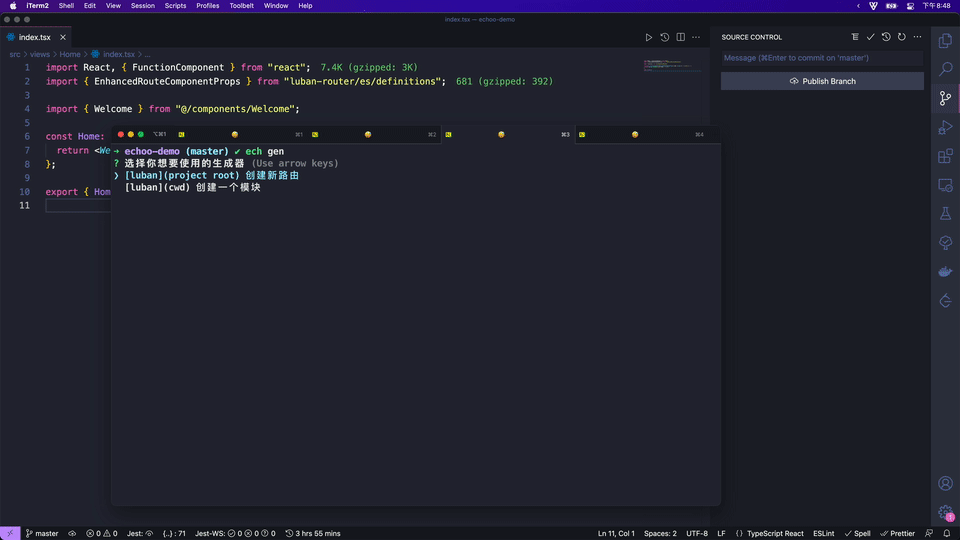Toggle source control view as tree
The height and width of the screenshot is (540, 960).
pos(855,37)
